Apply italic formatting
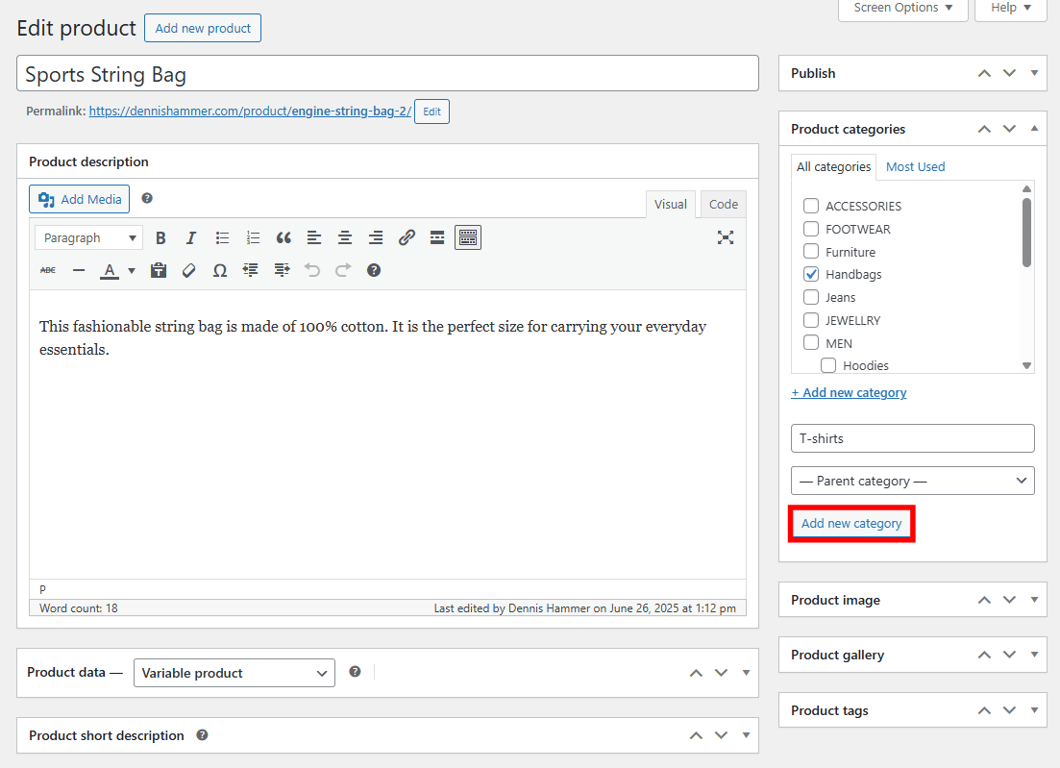The width and height of the screenshot is (1060, 768). point(191,237)
